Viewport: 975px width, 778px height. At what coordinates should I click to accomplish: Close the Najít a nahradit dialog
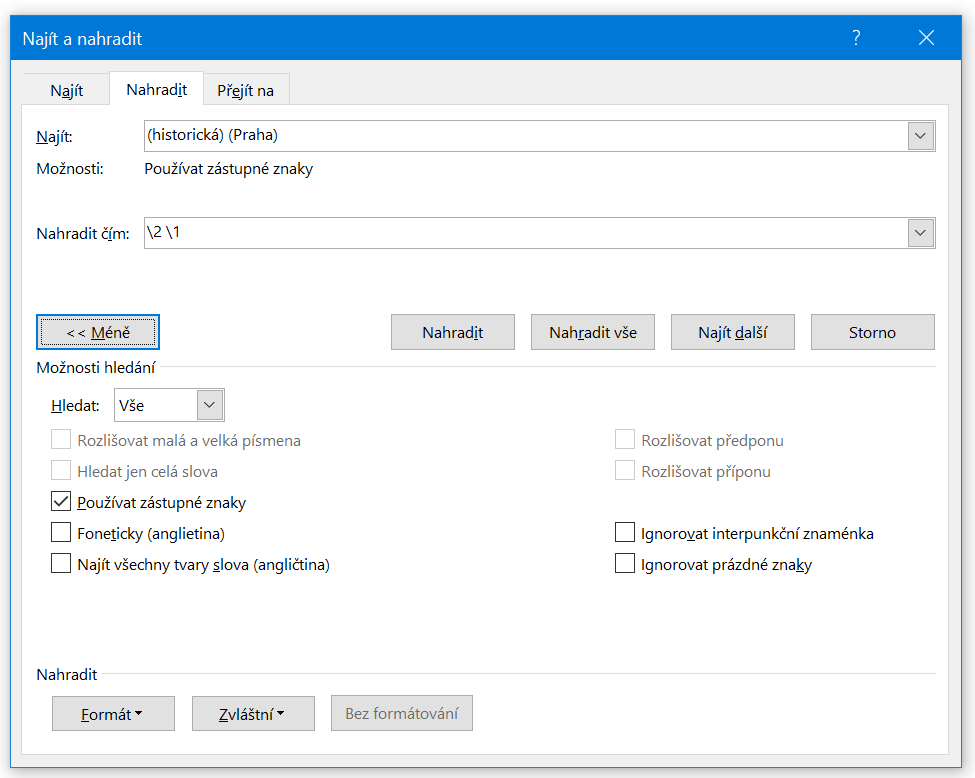[925, 38]
